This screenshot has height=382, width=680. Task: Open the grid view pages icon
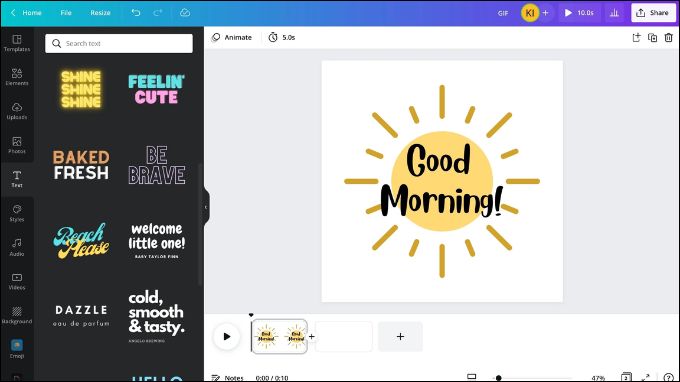pos(626,377)
